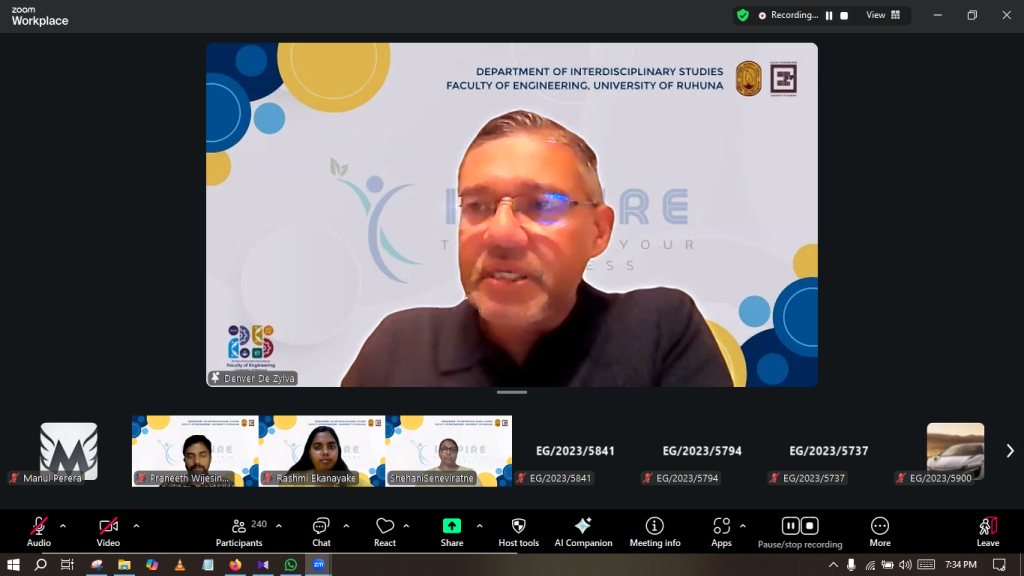Image resolution: width=1024 pixels, height=576 pixels.
Task: Open the React emoji menu
Action: [x=385, y=530]
